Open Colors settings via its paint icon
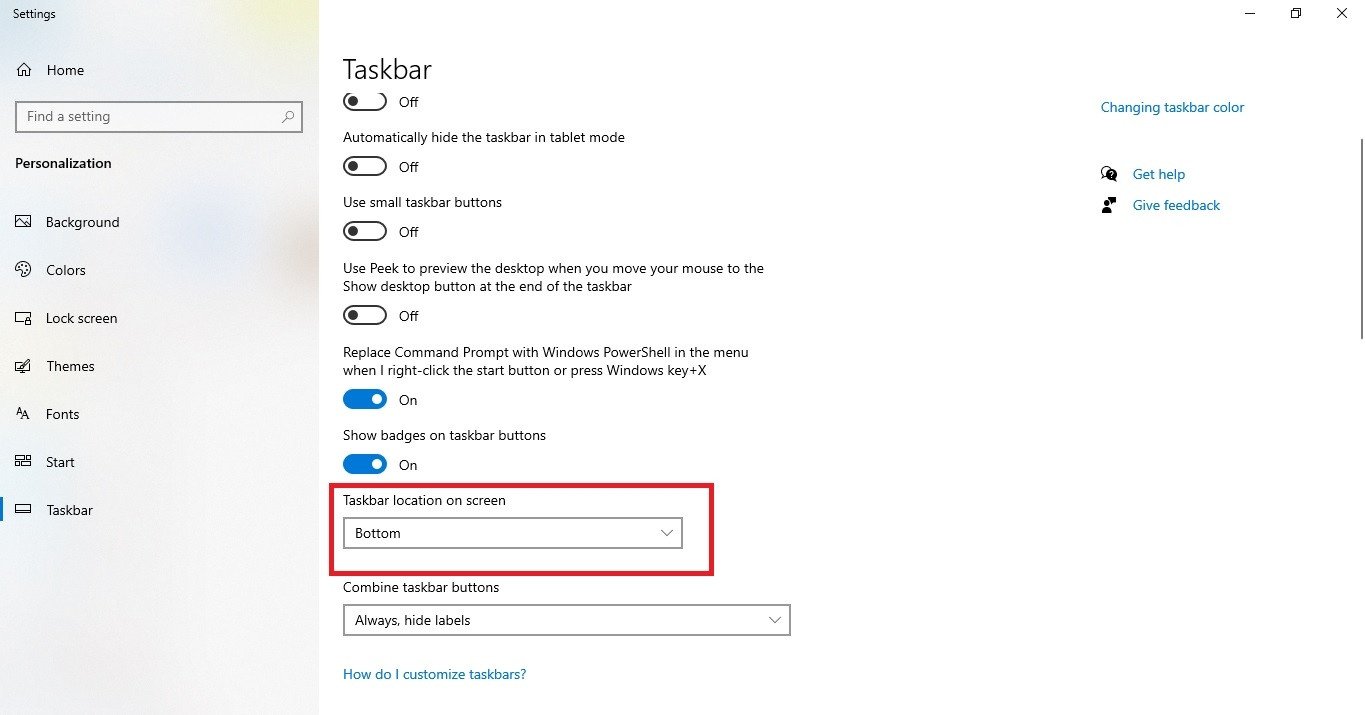 (x=23, y=269)
